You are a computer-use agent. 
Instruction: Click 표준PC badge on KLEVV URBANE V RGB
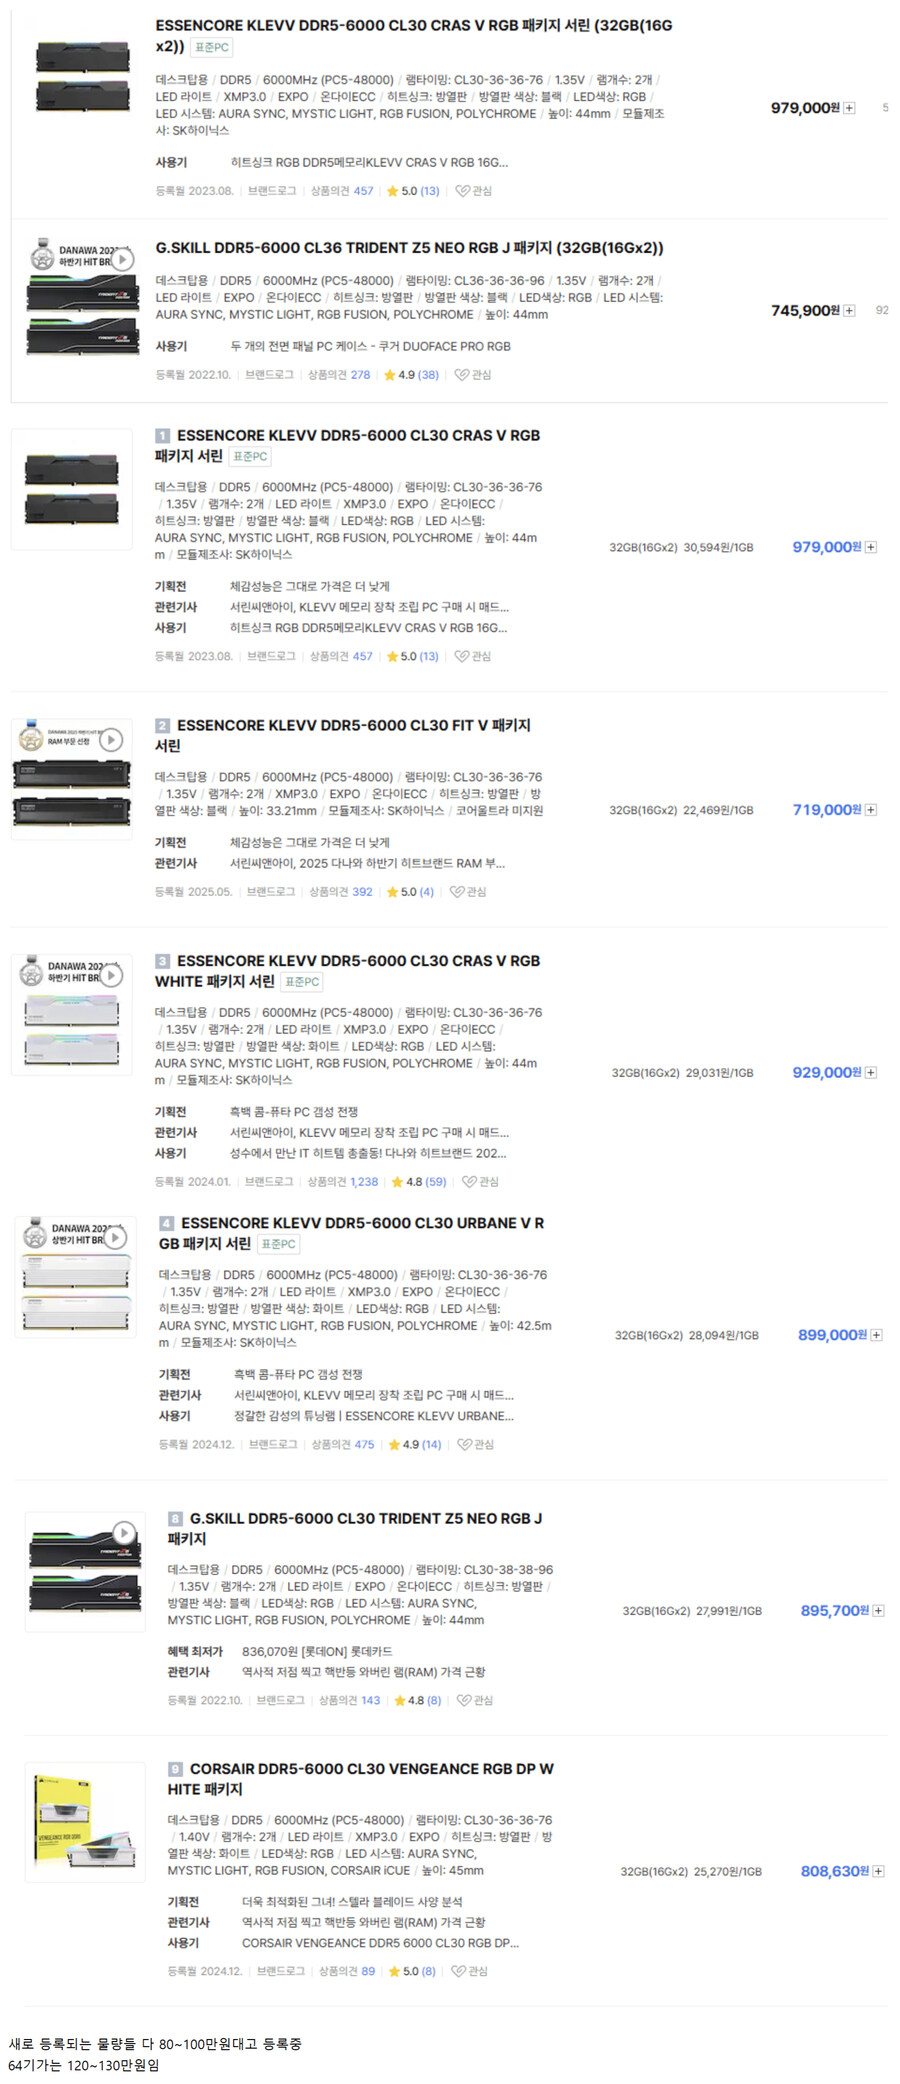(279, 1244)
